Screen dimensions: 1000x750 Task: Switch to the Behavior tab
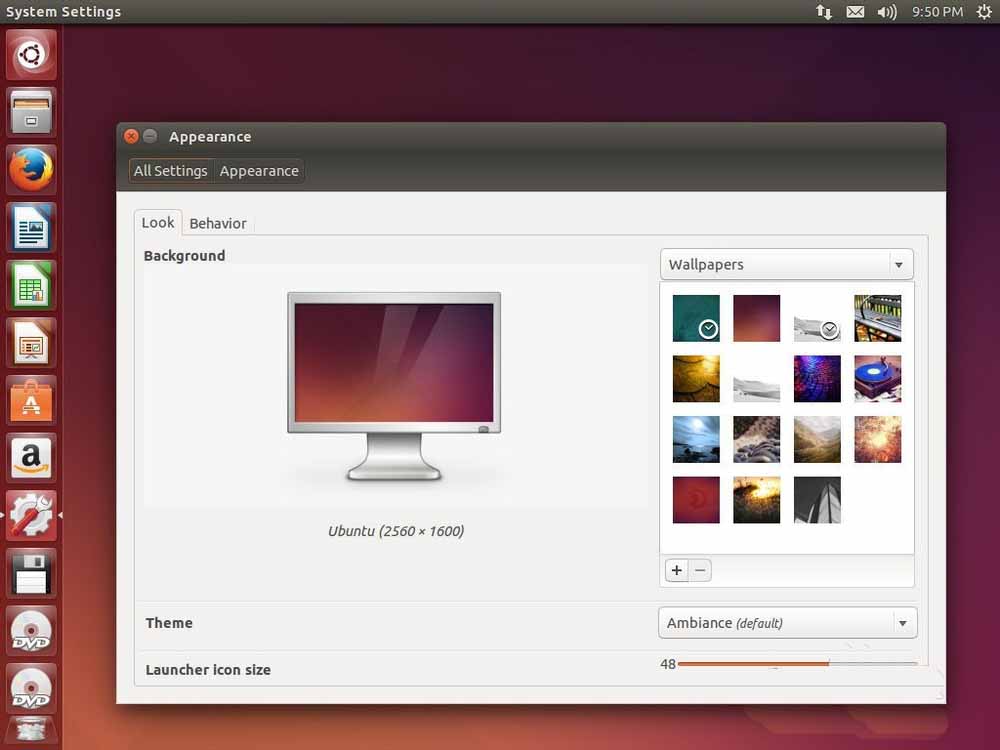coord(217,223)
